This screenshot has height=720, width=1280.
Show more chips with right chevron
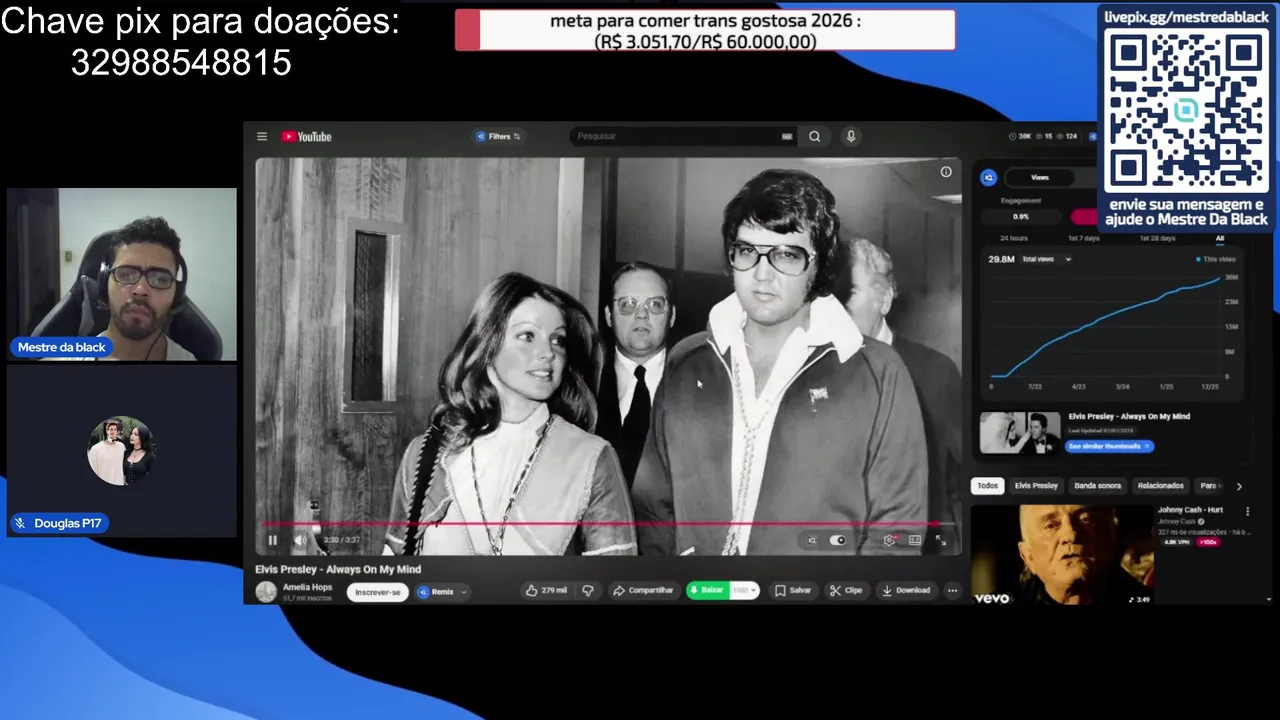(x=1239, y=486)
